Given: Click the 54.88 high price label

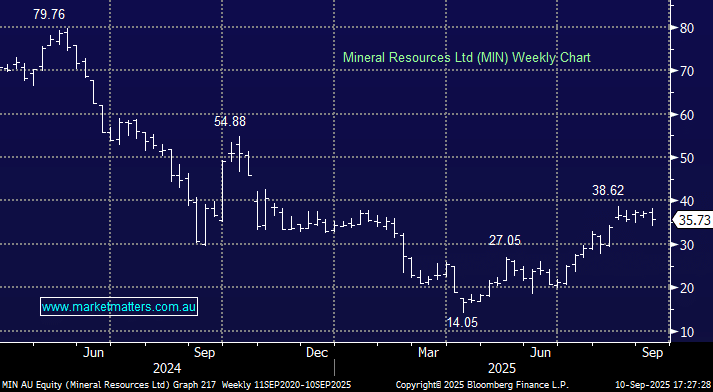Looking at the screenshot, I should tap(230, 121).
